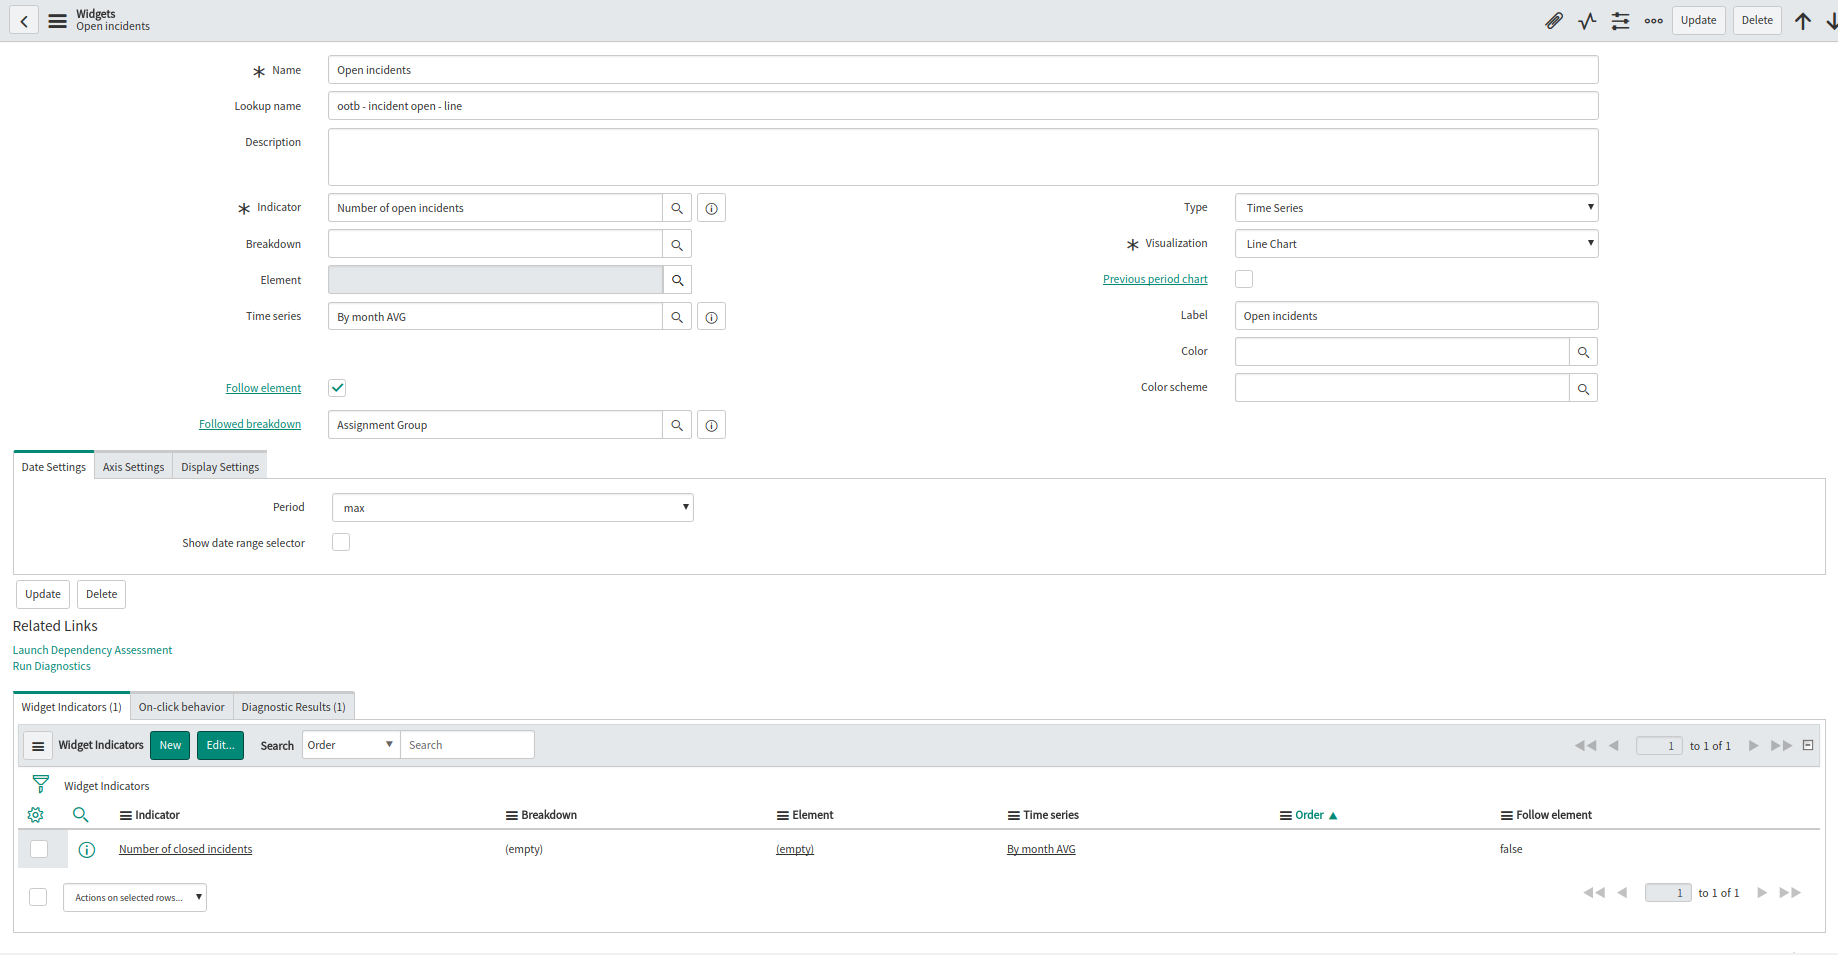Switch to the Axis Settings tab
Image resolution: width=1838 pixels, height=955 pixels.
133,466
